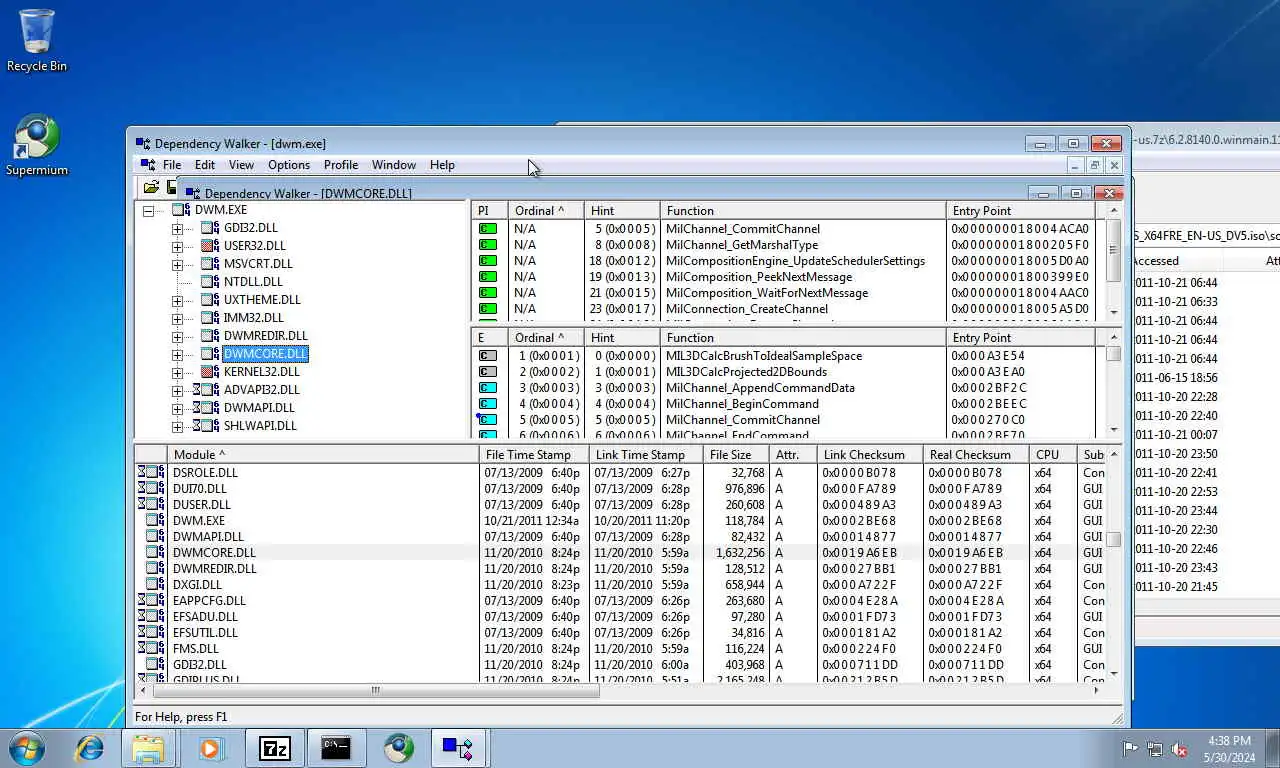The image size is (1280, 768).
Task: Click the clock showing 4:38 PM
Action: coord(1229,741)
